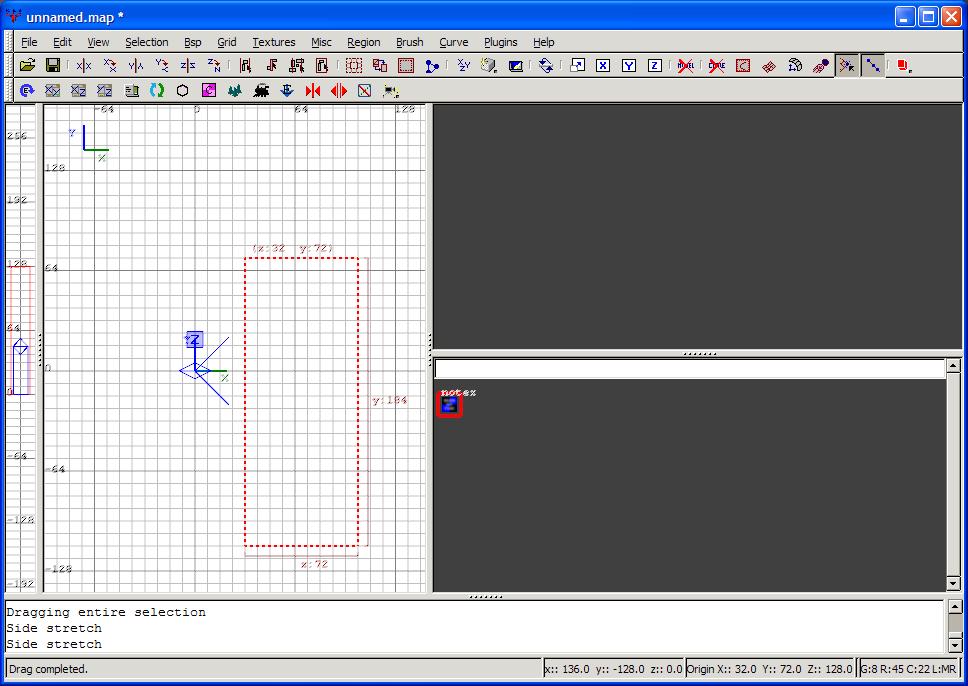Activate patch bend mode icon
968x686 pixels.
click(x=795, y=65)
